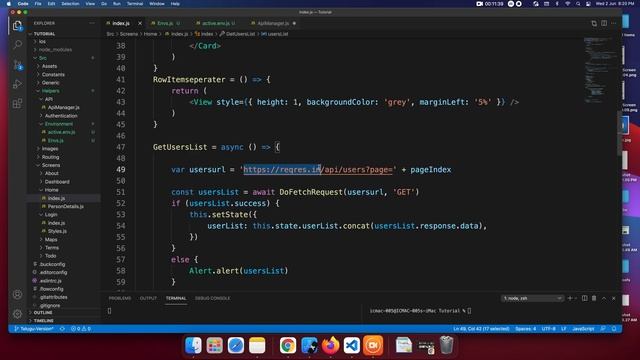Image resolution: width=640 pixels, height=360 pixels.
Task: Close the bottom terminal panel
Action: (613, 298)
